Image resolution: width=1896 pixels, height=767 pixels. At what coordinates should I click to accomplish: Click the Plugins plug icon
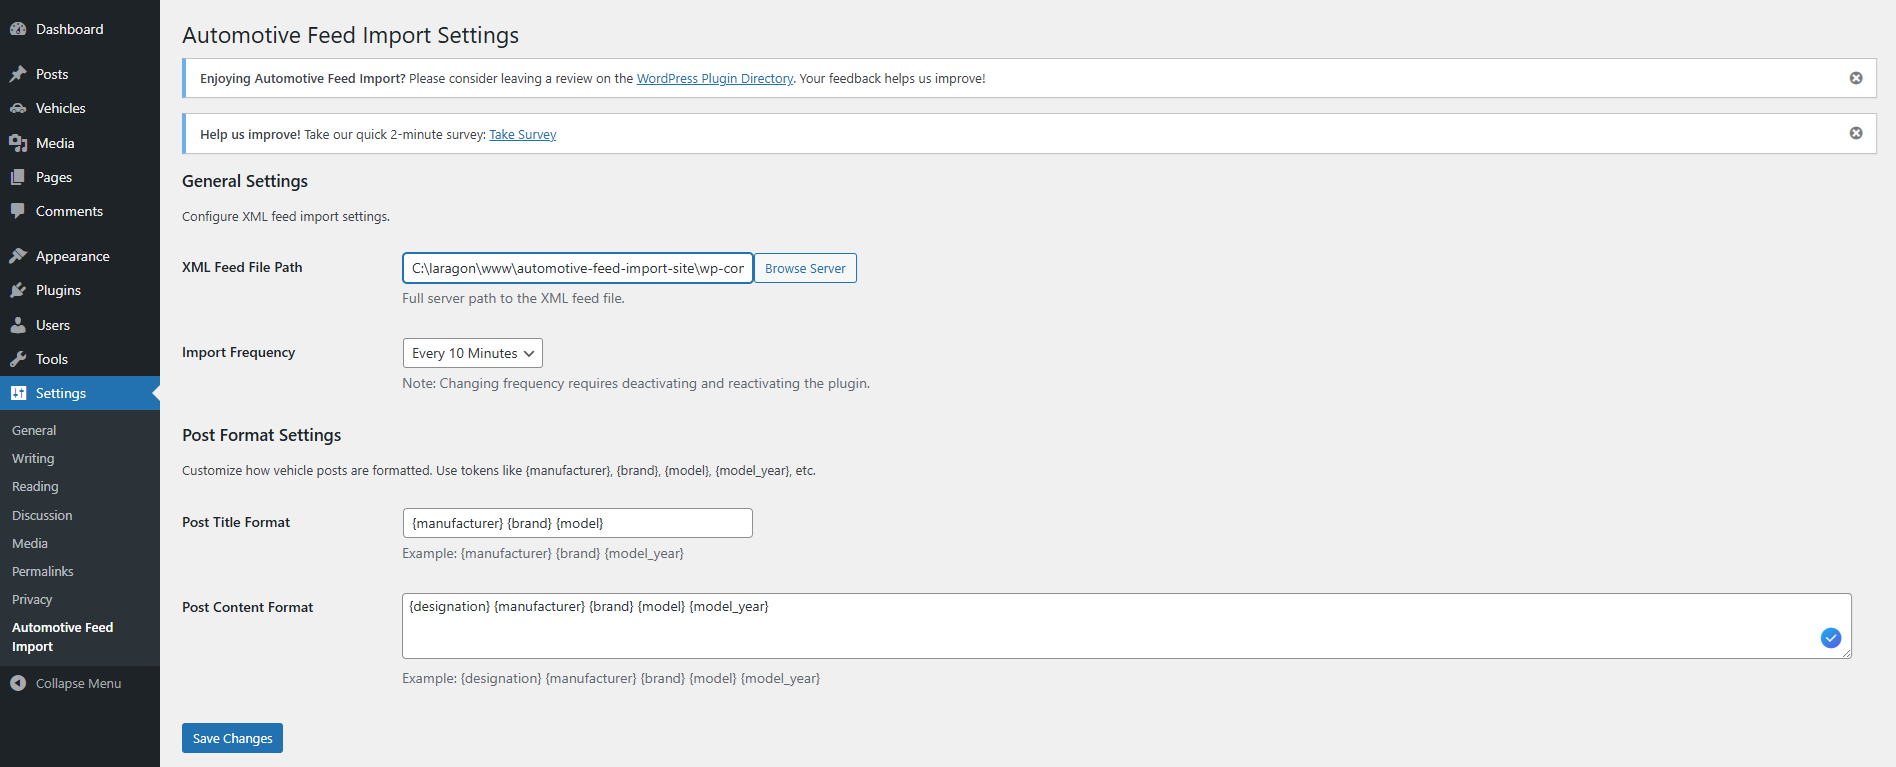click(x=18, y=290)
